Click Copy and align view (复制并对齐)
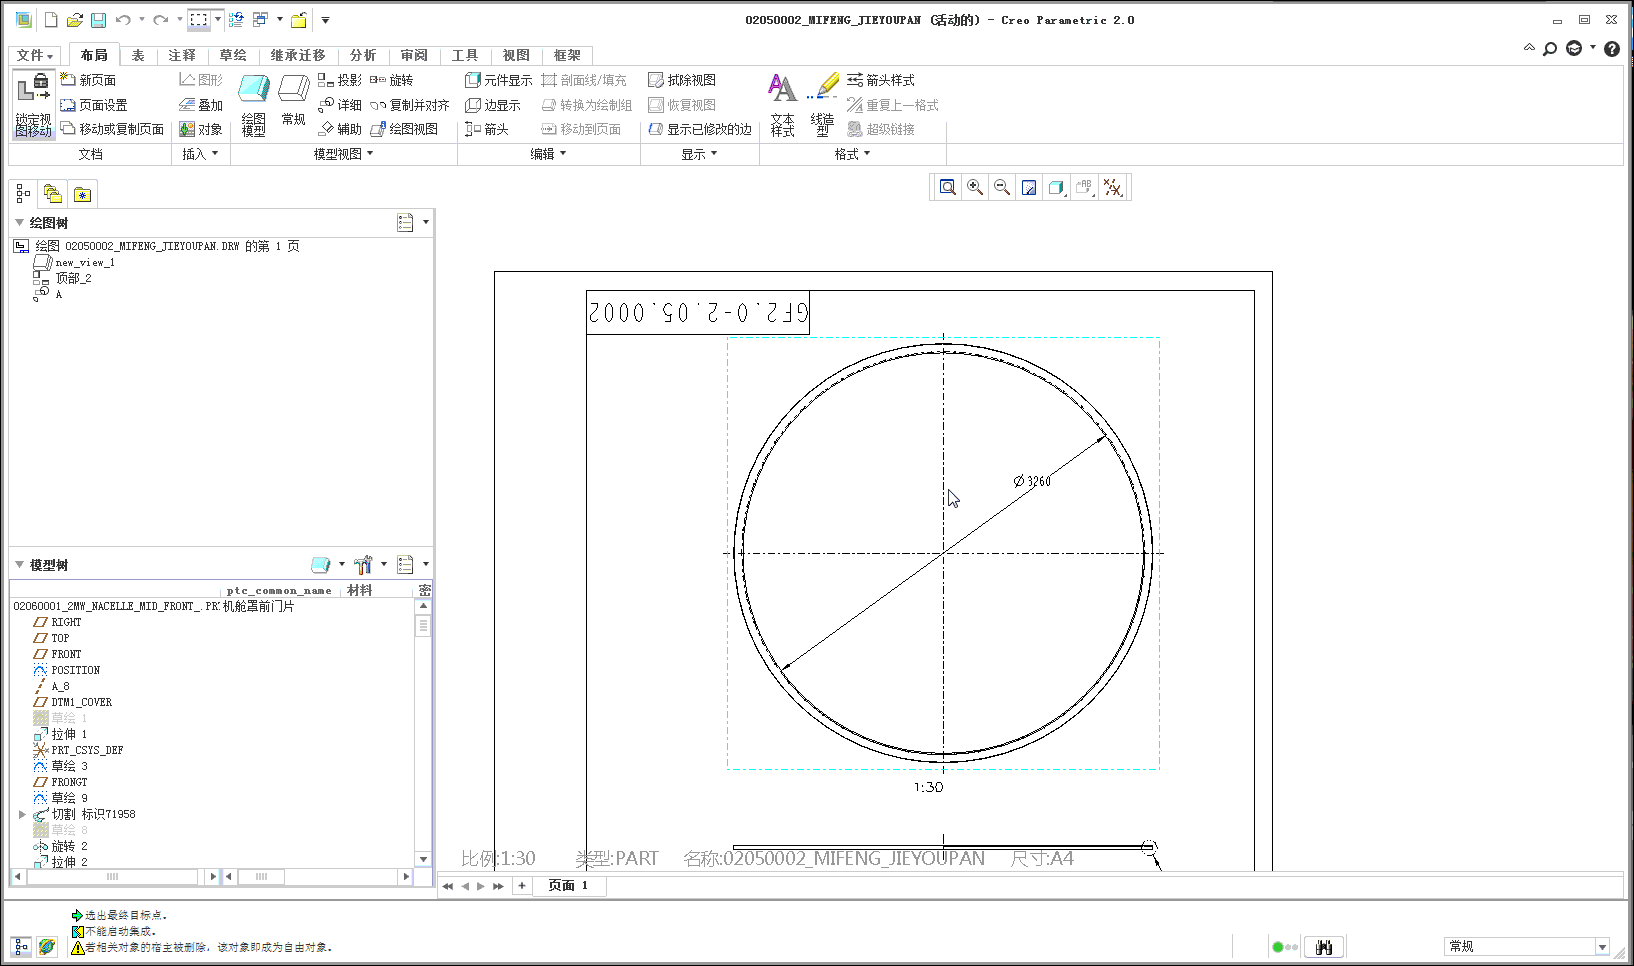This screenshot has height=966, width=1634. tap(410, 105)
